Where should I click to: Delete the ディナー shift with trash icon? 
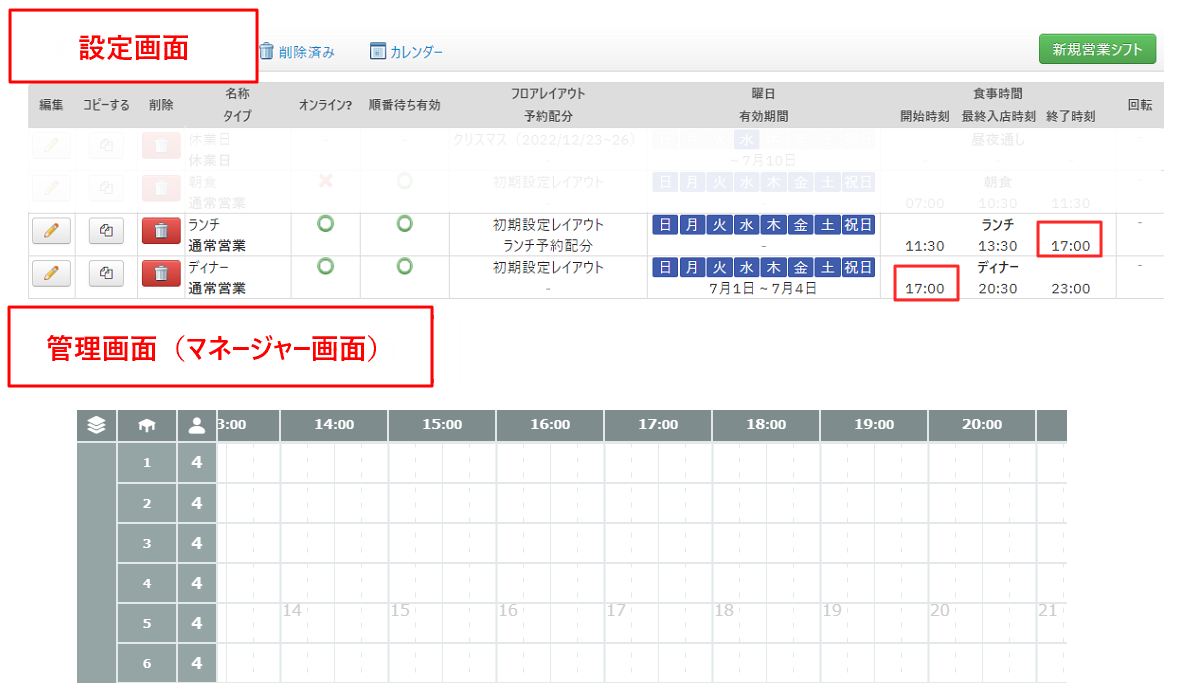tap(161, 273)
